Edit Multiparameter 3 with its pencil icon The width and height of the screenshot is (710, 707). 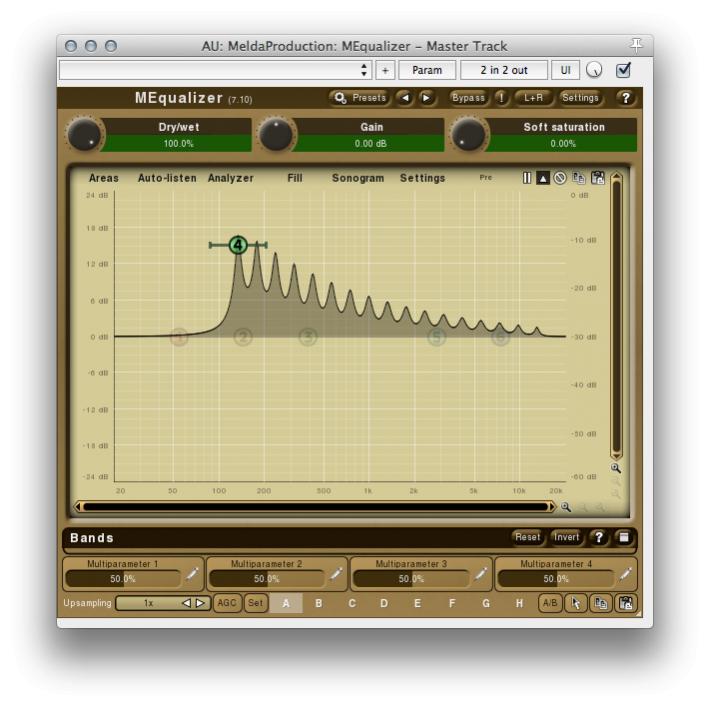[x=481, y=574]
